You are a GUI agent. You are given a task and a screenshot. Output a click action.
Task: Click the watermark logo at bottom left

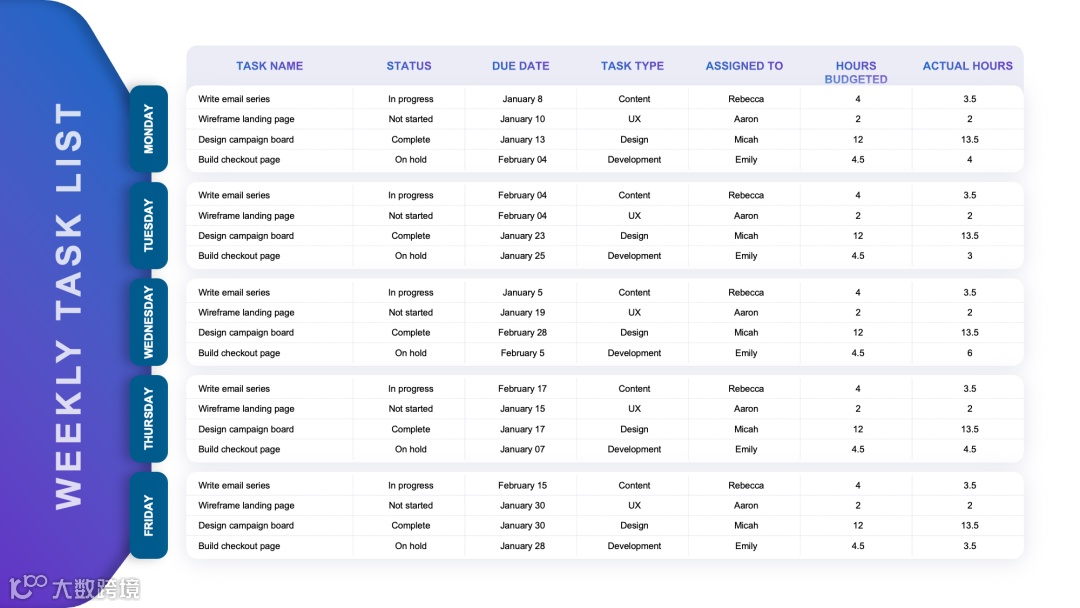74,588
